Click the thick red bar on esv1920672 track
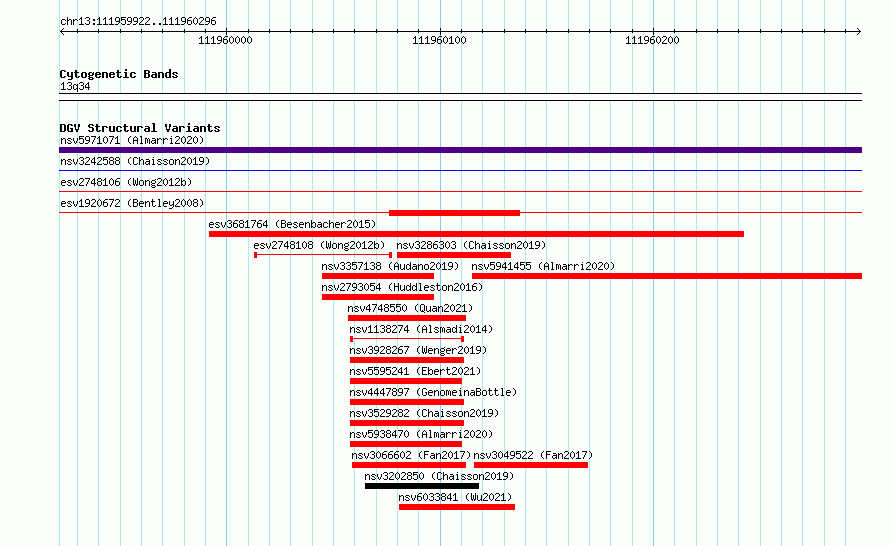Screen dimensions: 890x546 pyautogui.click(x=454, y=213)
